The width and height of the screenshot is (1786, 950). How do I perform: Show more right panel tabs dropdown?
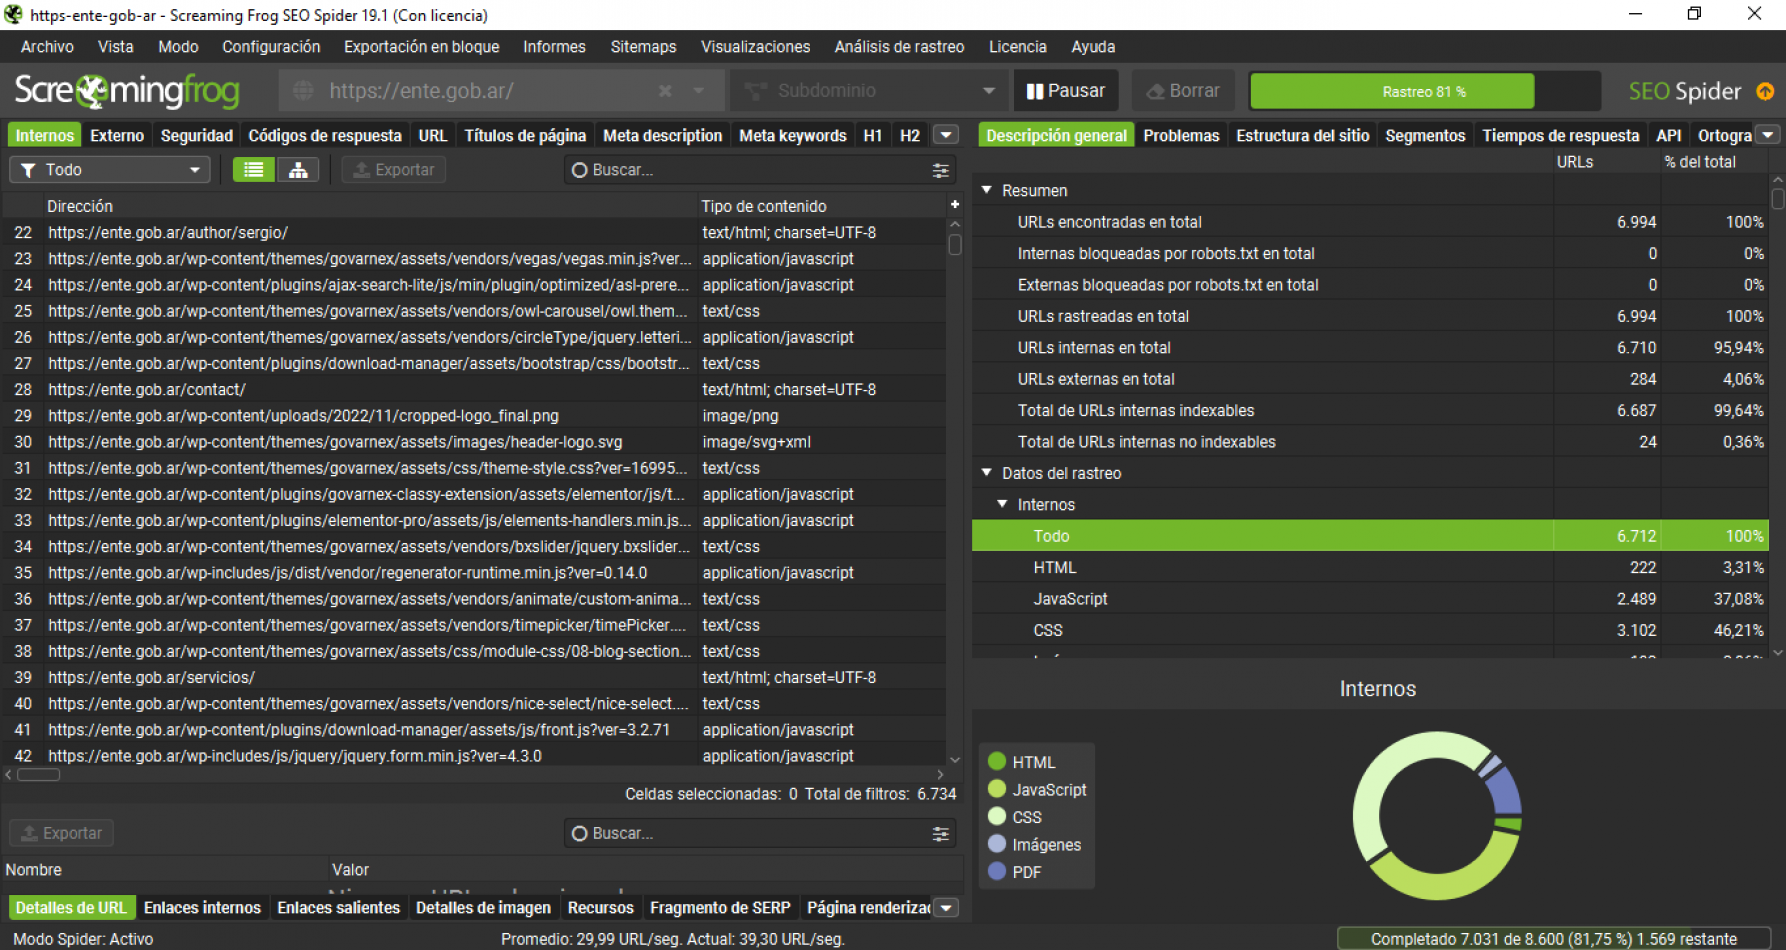pyautogui.click(x=1768, y=135)
